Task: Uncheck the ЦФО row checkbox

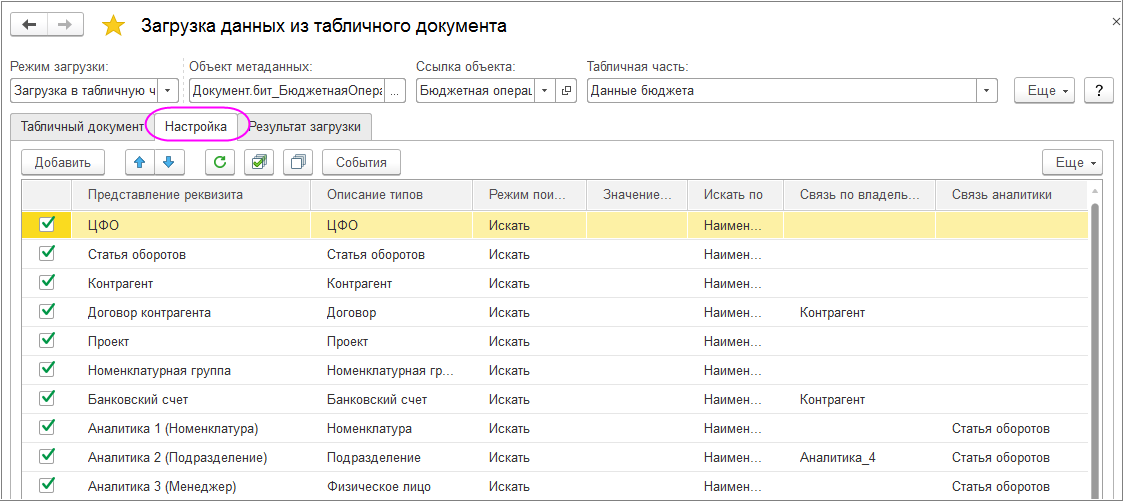Action: point(47,225)
